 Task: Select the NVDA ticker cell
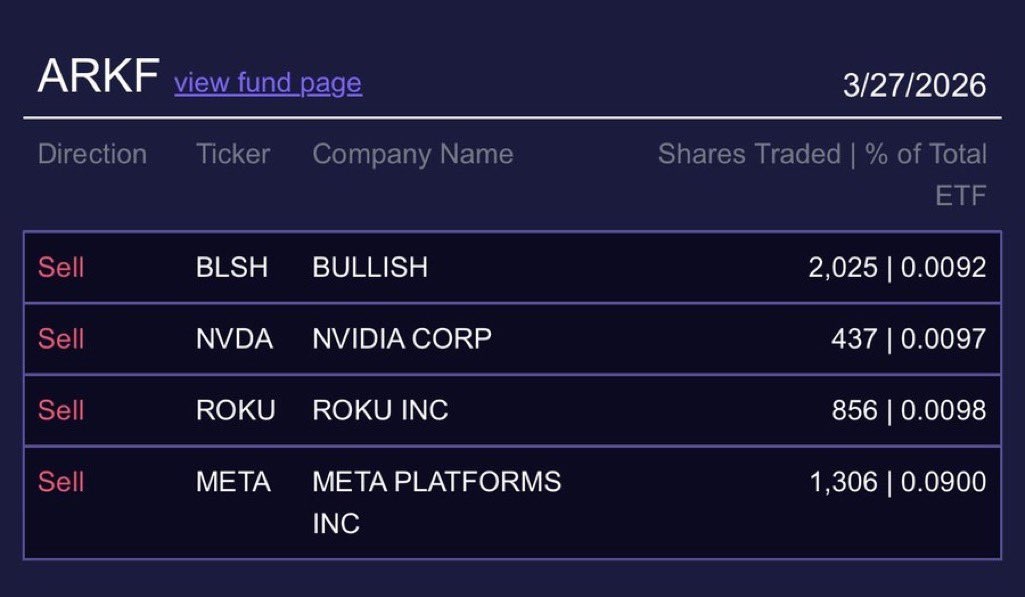coord(234,339)
